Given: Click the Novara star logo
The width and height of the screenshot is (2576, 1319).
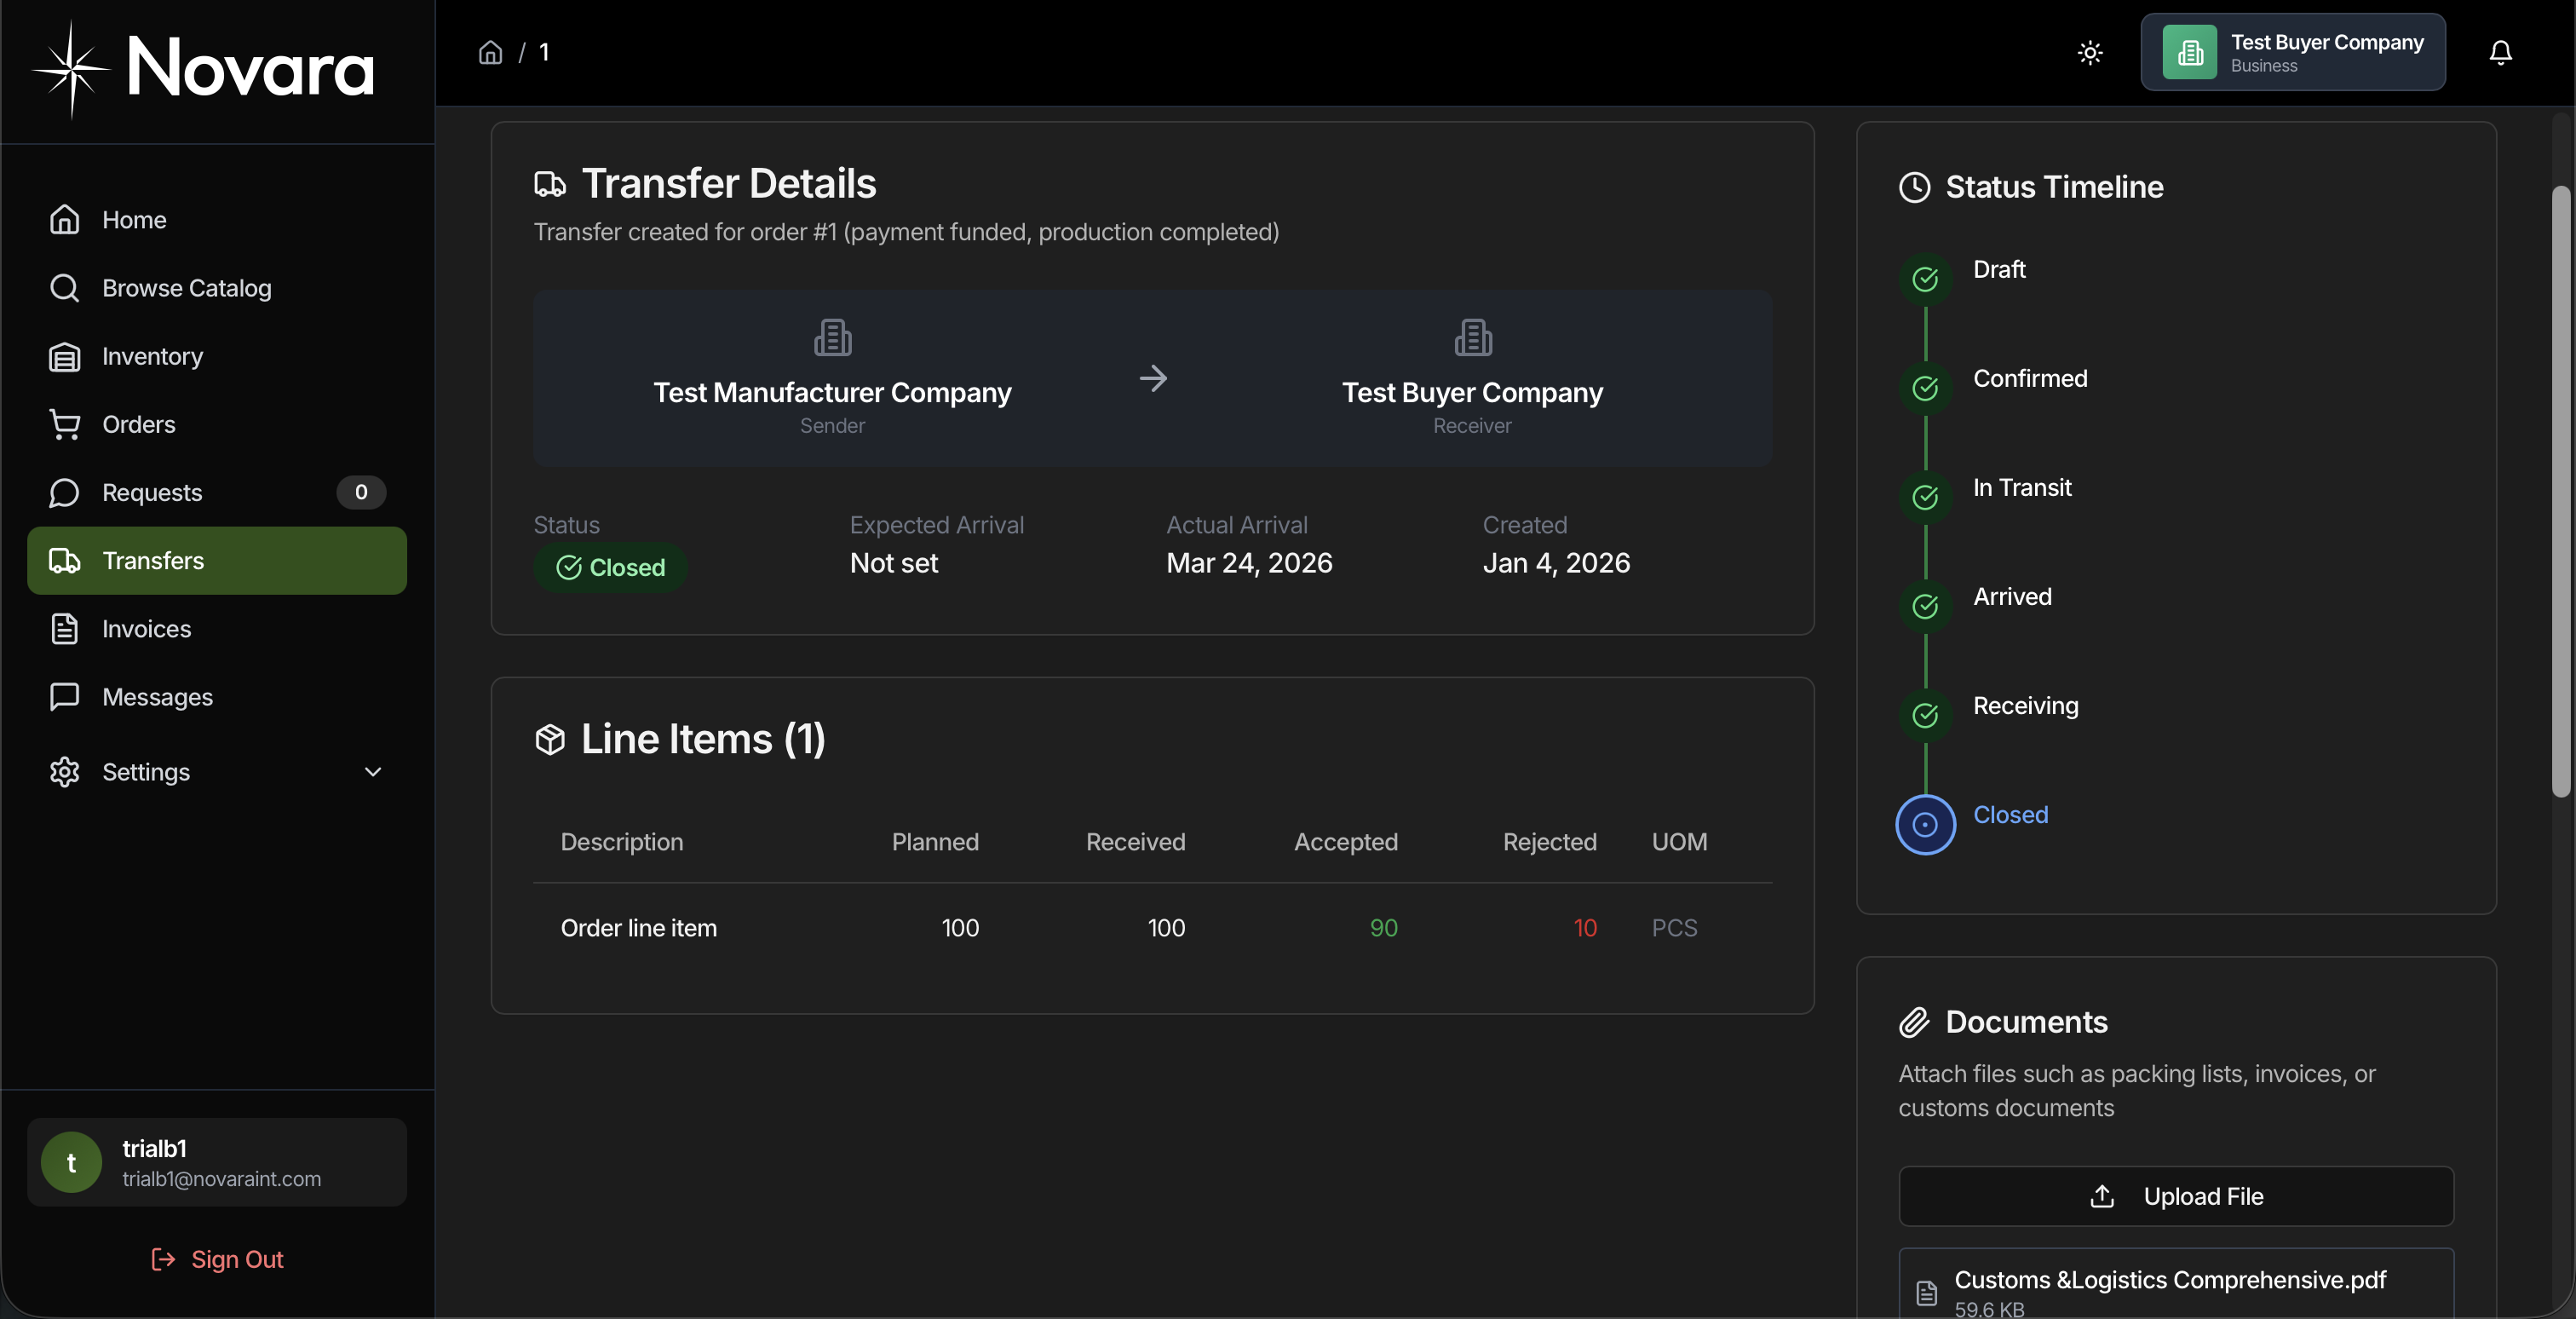Looking at the screenshot, I should (71, 69).
